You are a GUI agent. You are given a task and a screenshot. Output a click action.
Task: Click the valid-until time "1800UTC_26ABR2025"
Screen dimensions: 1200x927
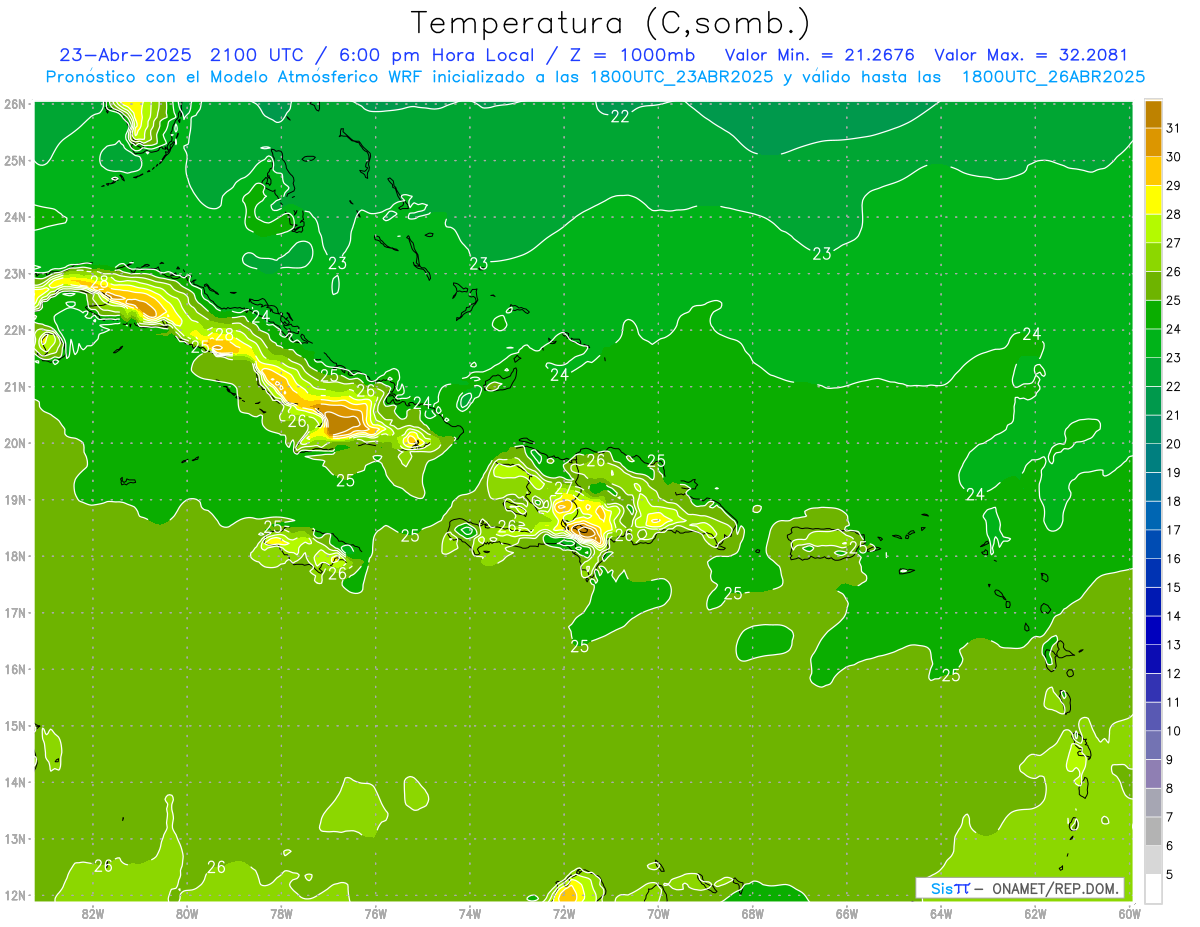click(1053, 77)
